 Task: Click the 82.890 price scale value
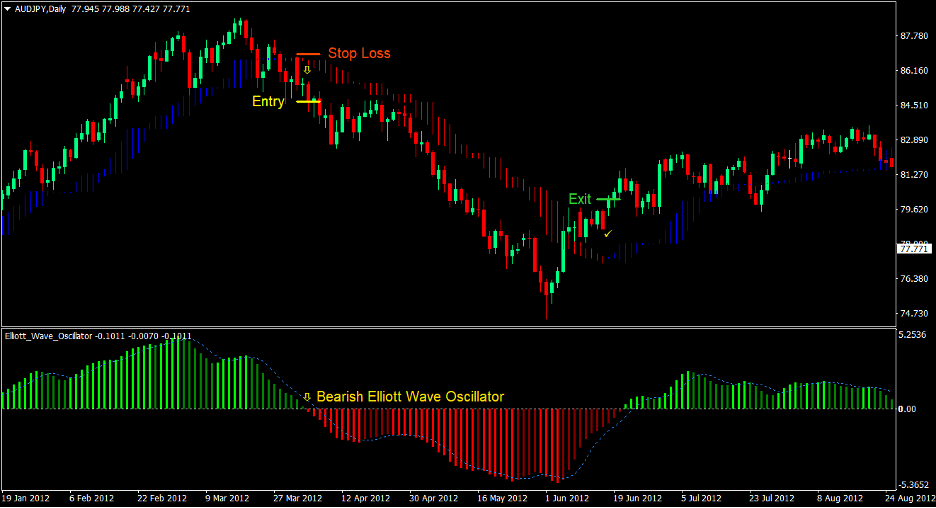point(914,140)
